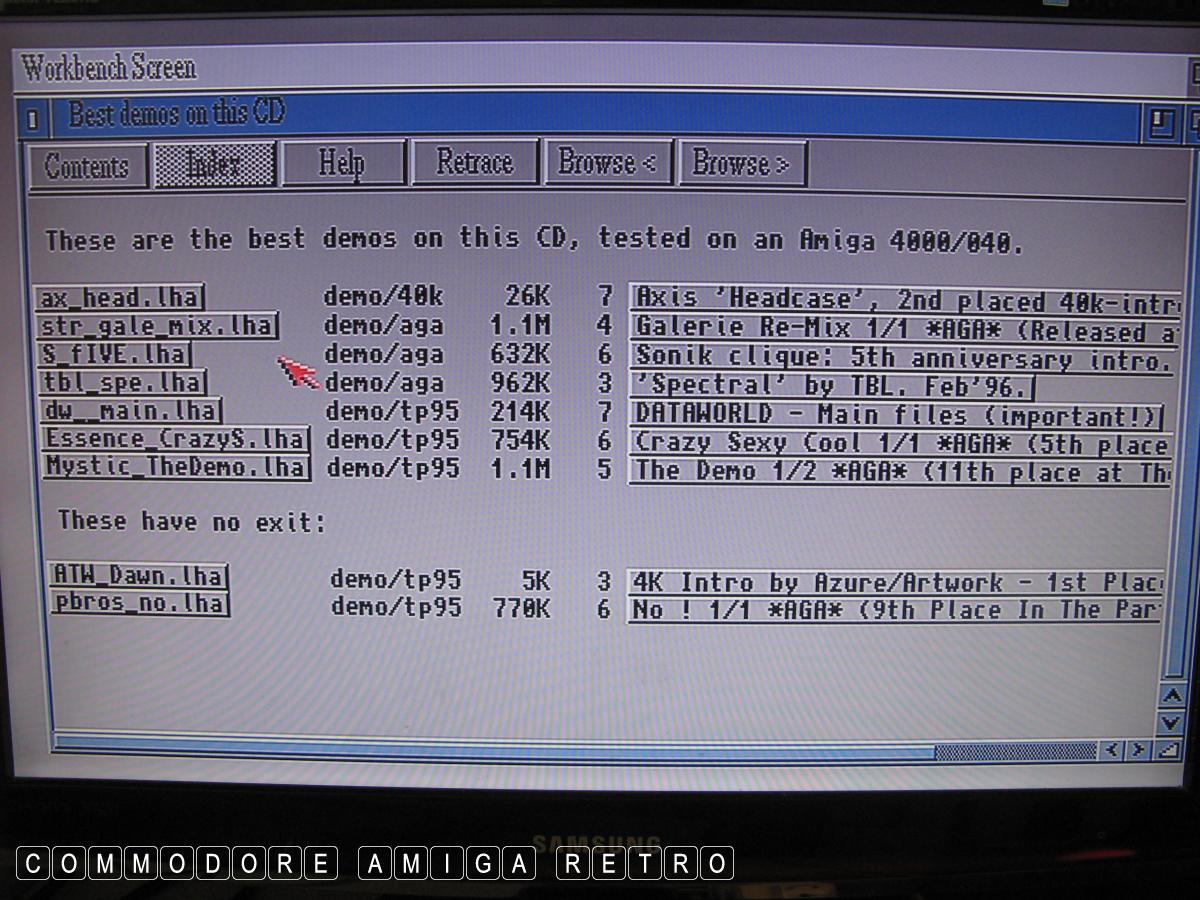This screenshot has height=900, width=1200.
Task: Open the Contents page
Action: (86, 166)
